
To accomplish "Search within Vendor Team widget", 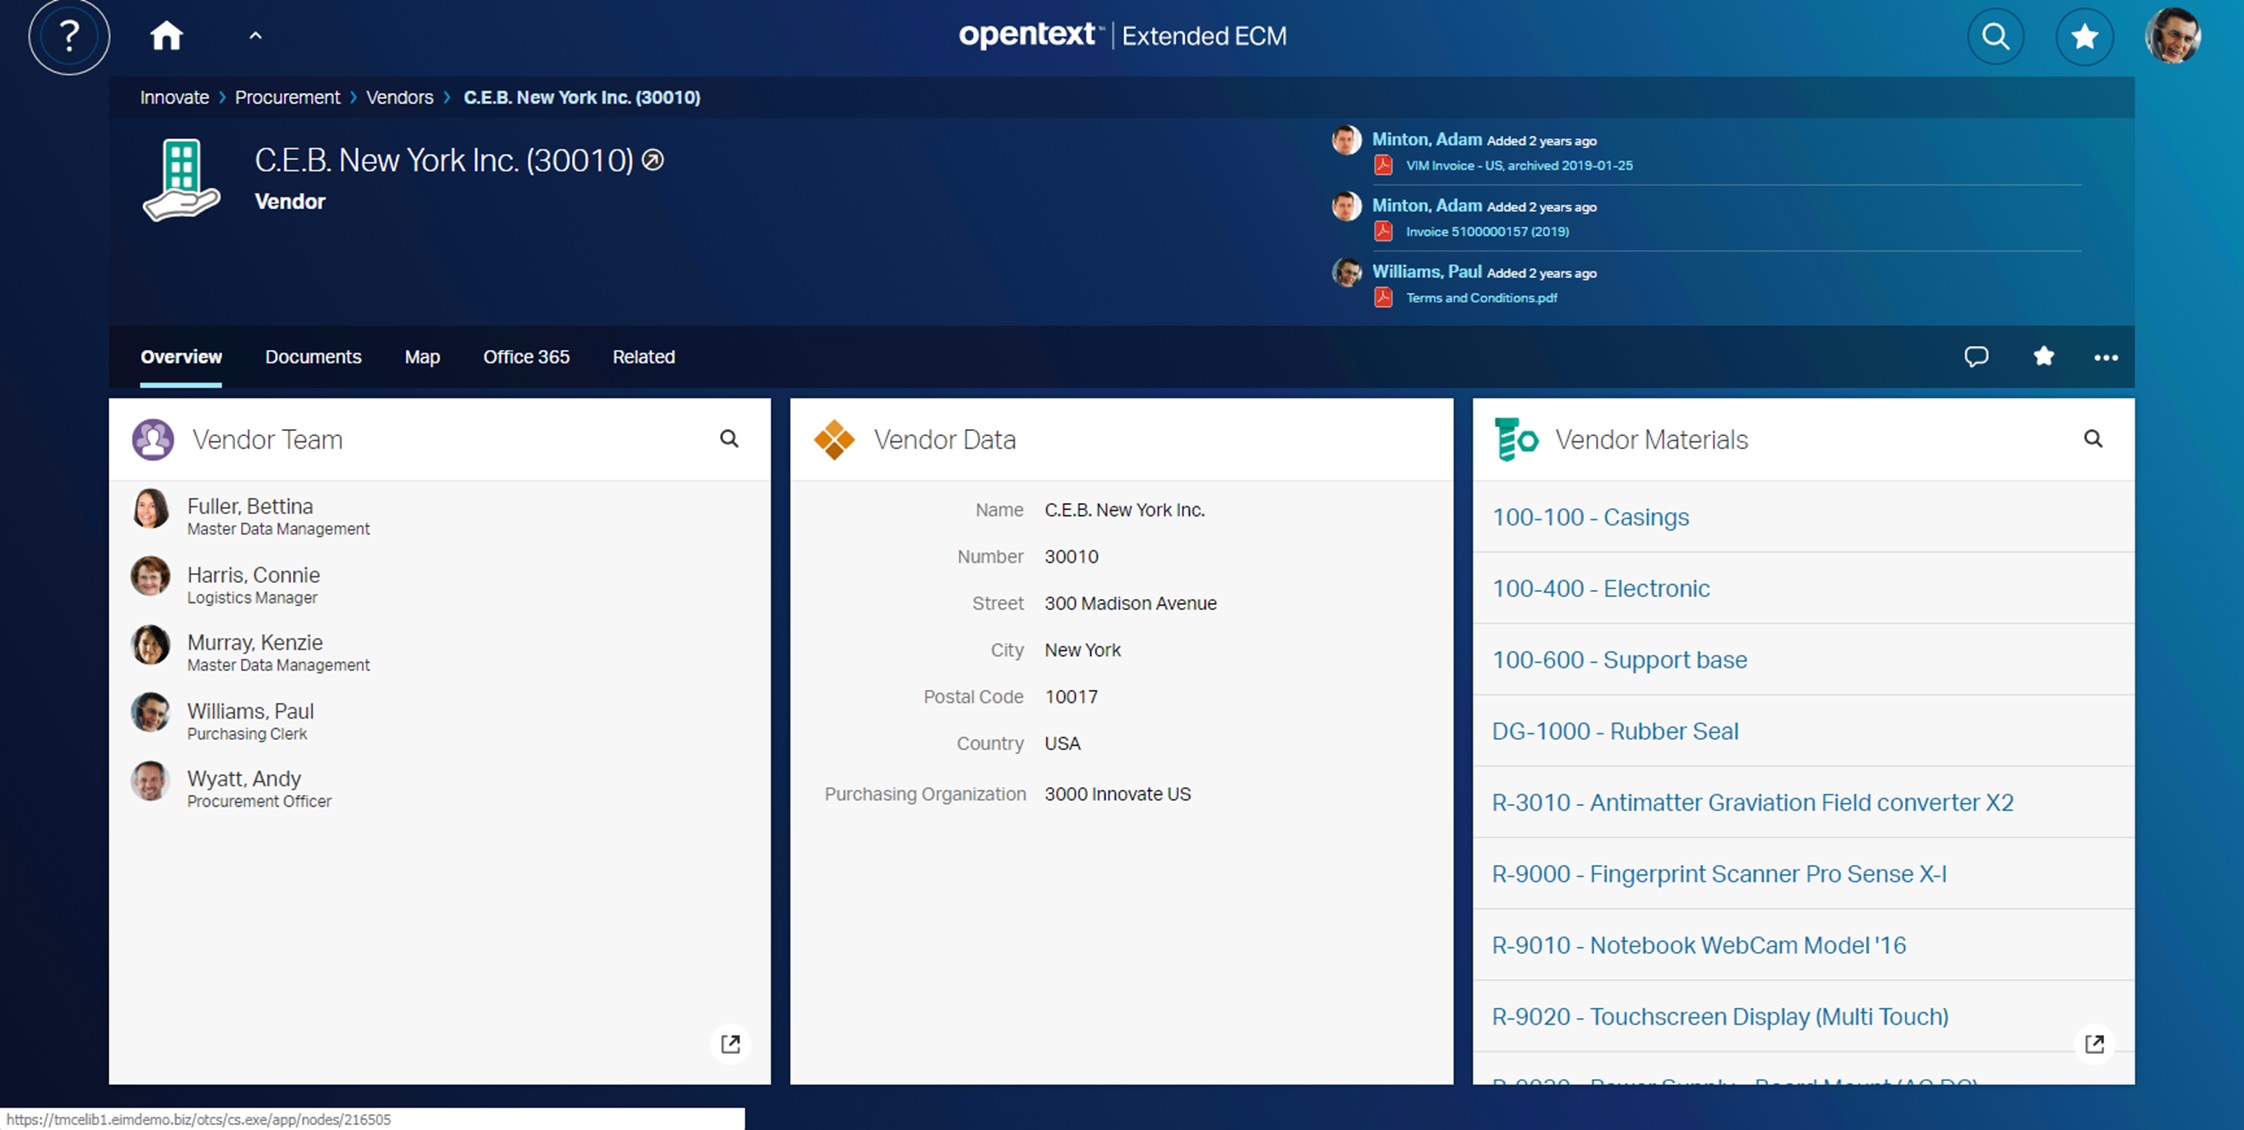I will coord(729,439).
